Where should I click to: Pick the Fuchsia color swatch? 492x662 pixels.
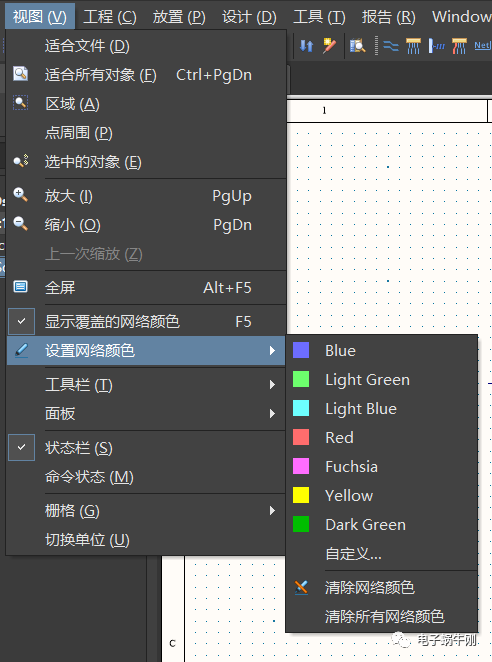301,466
